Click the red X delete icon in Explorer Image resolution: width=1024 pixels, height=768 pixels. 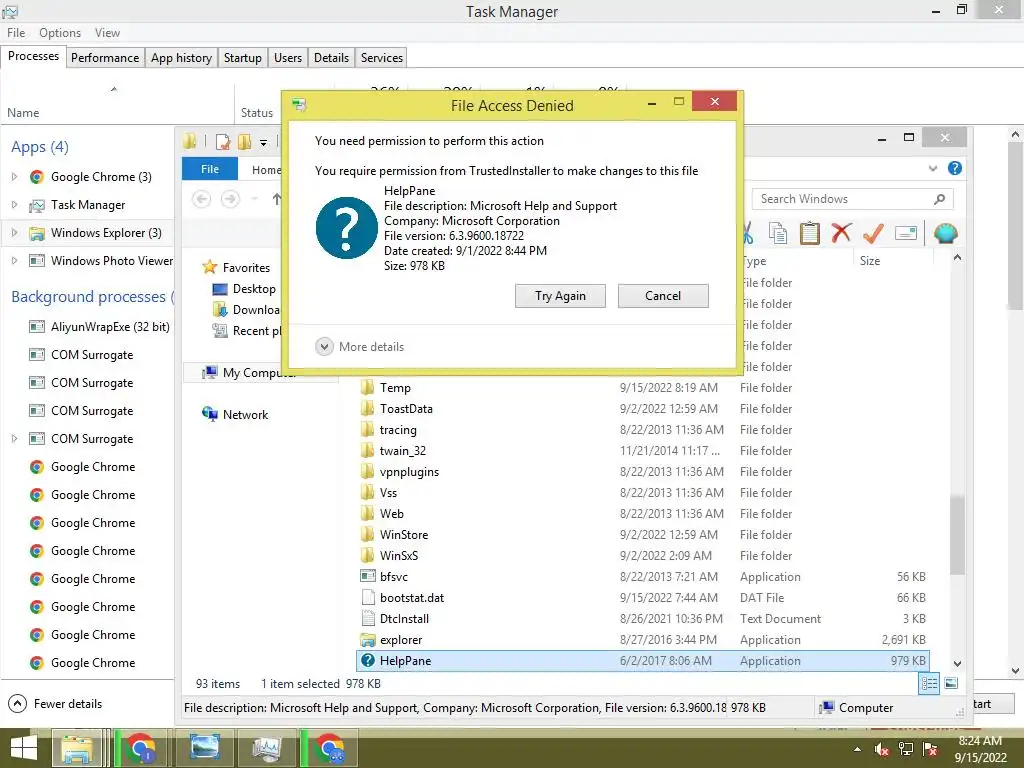[x=841, y=233]
